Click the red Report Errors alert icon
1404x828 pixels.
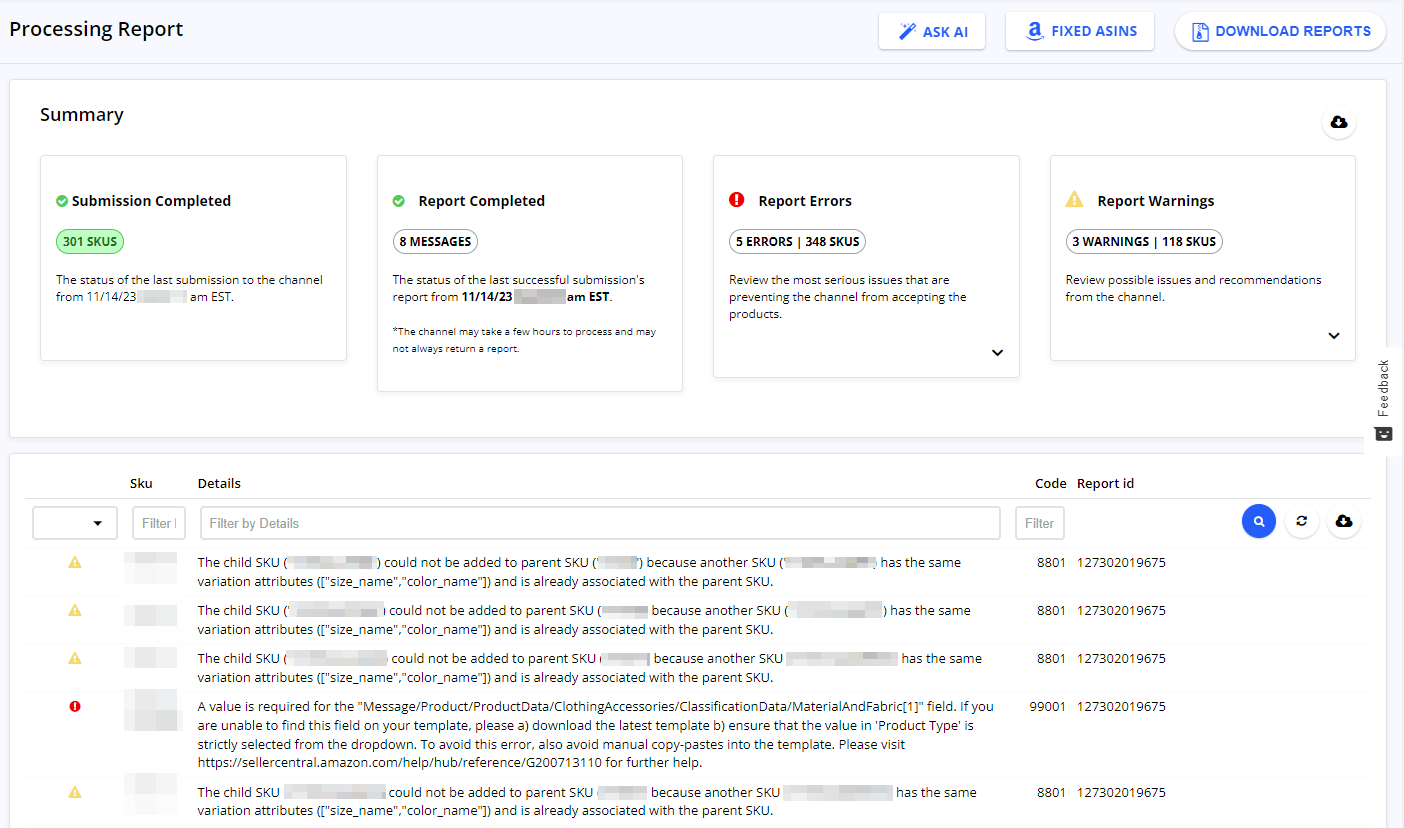(x=737, y=200)
